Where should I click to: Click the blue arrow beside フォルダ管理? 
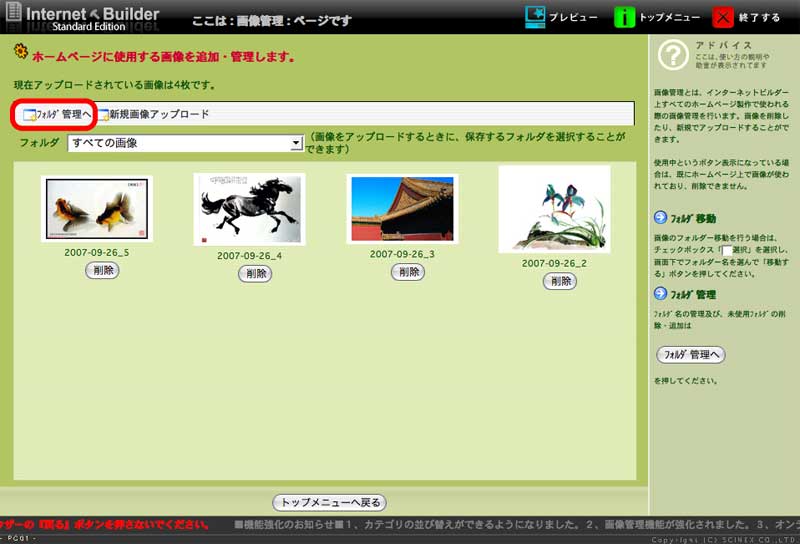point(660,294)
